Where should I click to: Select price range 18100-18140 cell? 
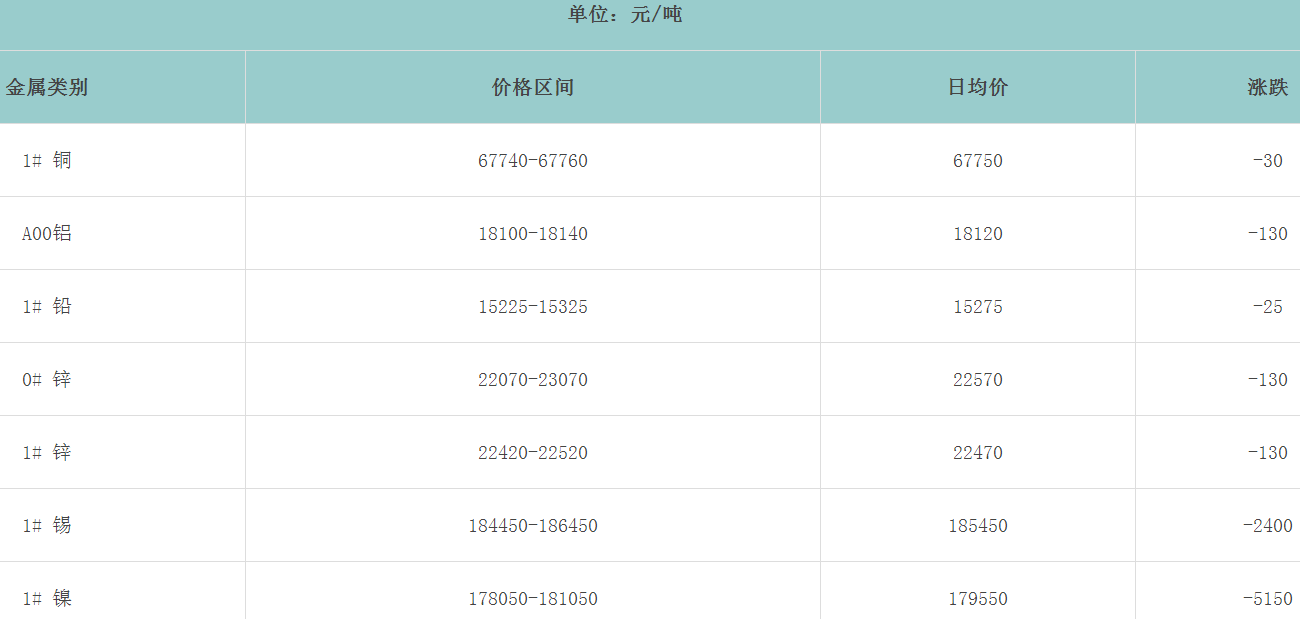[532, 234]
